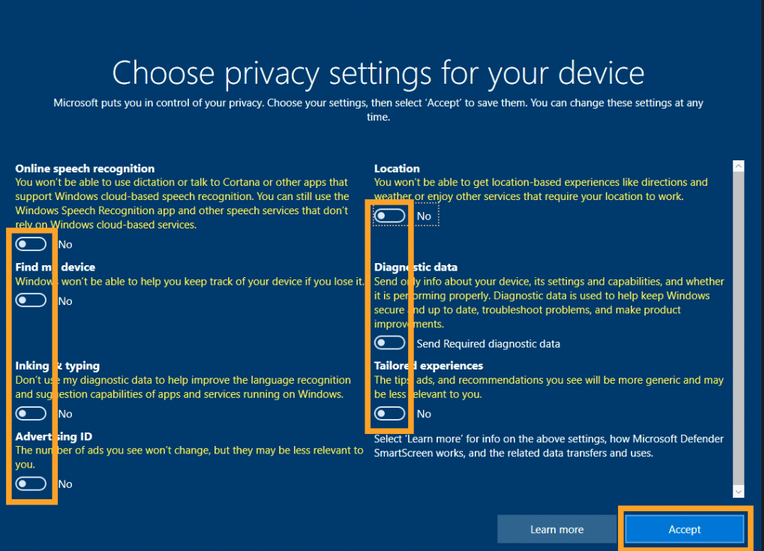Click the 'Send Required diagnostic data' label

(488, 344)
